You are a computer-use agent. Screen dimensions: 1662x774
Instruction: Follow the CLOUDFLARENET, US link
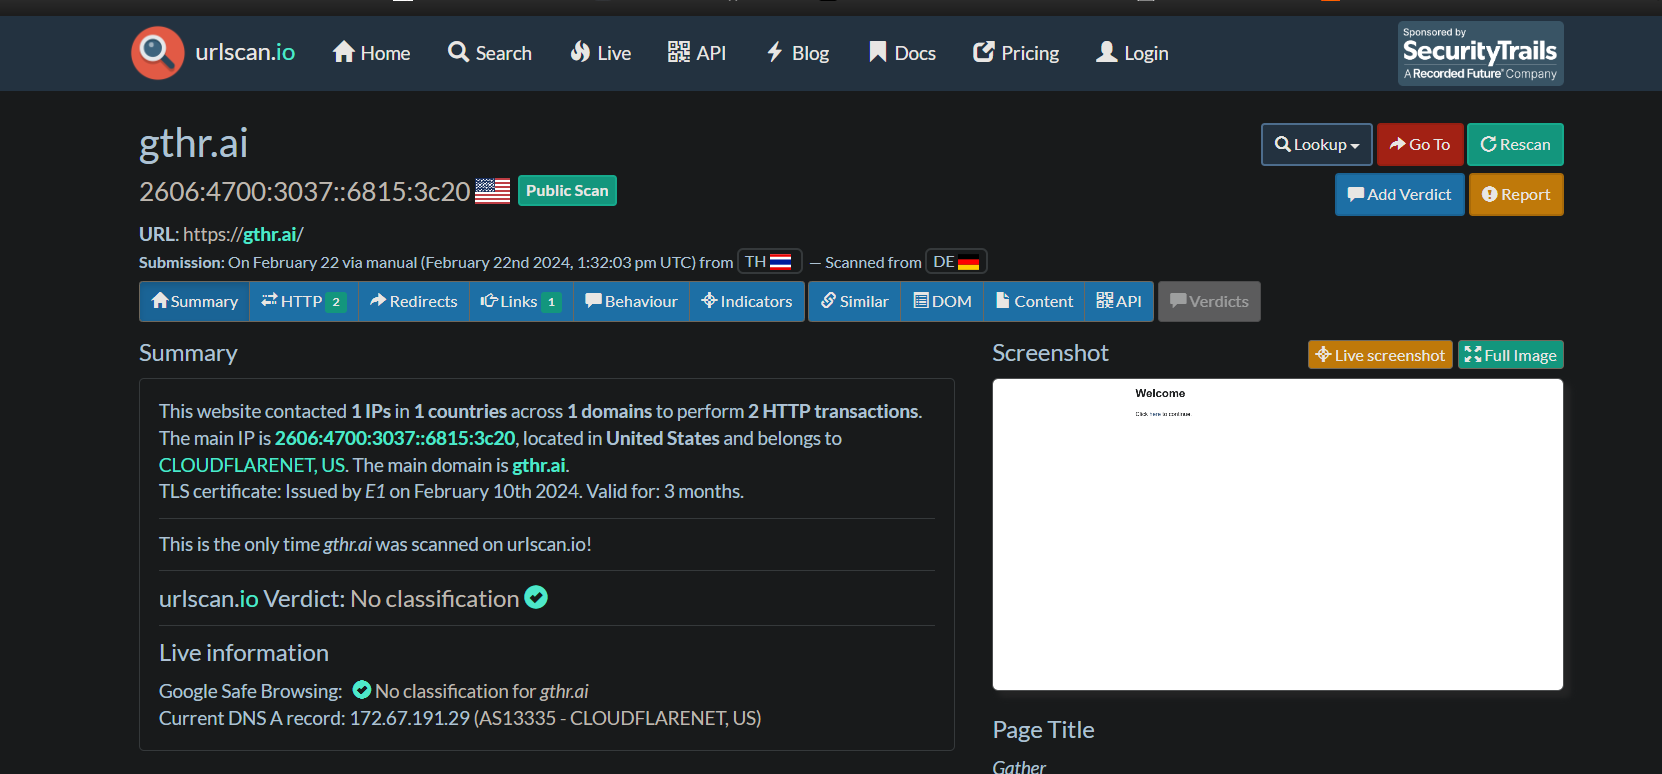pyautogui.click(x=253, y=465)
